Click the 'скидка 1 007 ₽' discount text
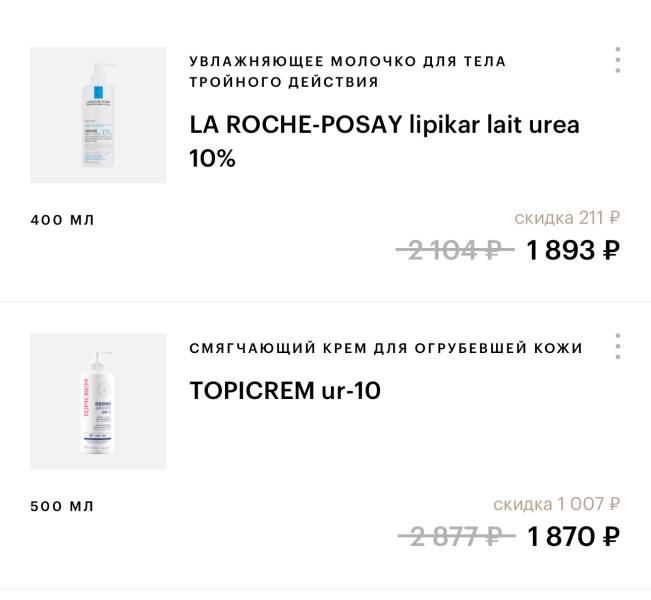Screen dimensions: 651x600 tap(556, 504)
